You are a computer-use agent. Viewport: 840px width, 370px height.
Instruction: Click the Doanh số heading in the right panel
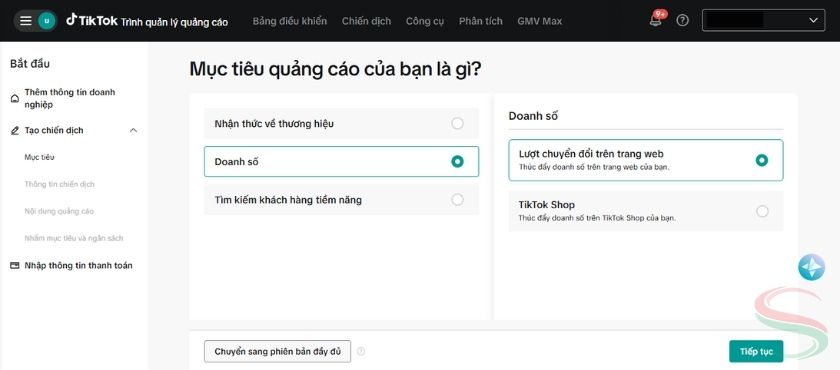click(x=533, y=116)
